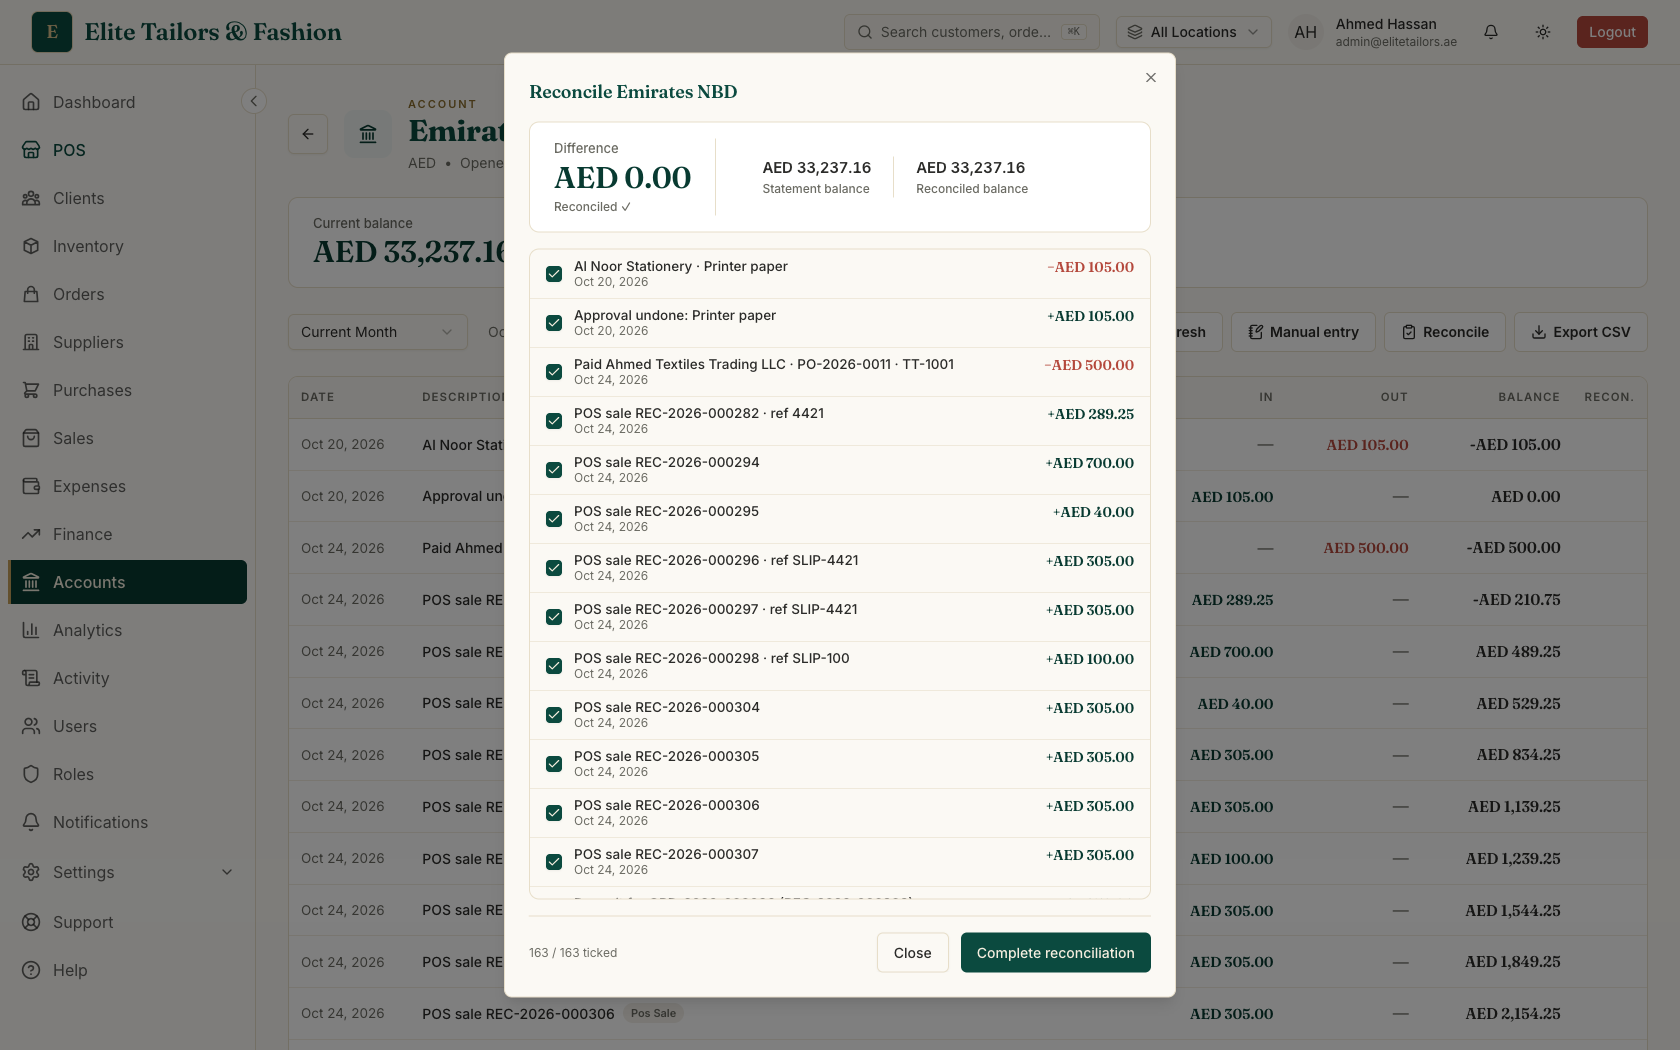Navigate to Clients in the sidebar

point(127,198)
